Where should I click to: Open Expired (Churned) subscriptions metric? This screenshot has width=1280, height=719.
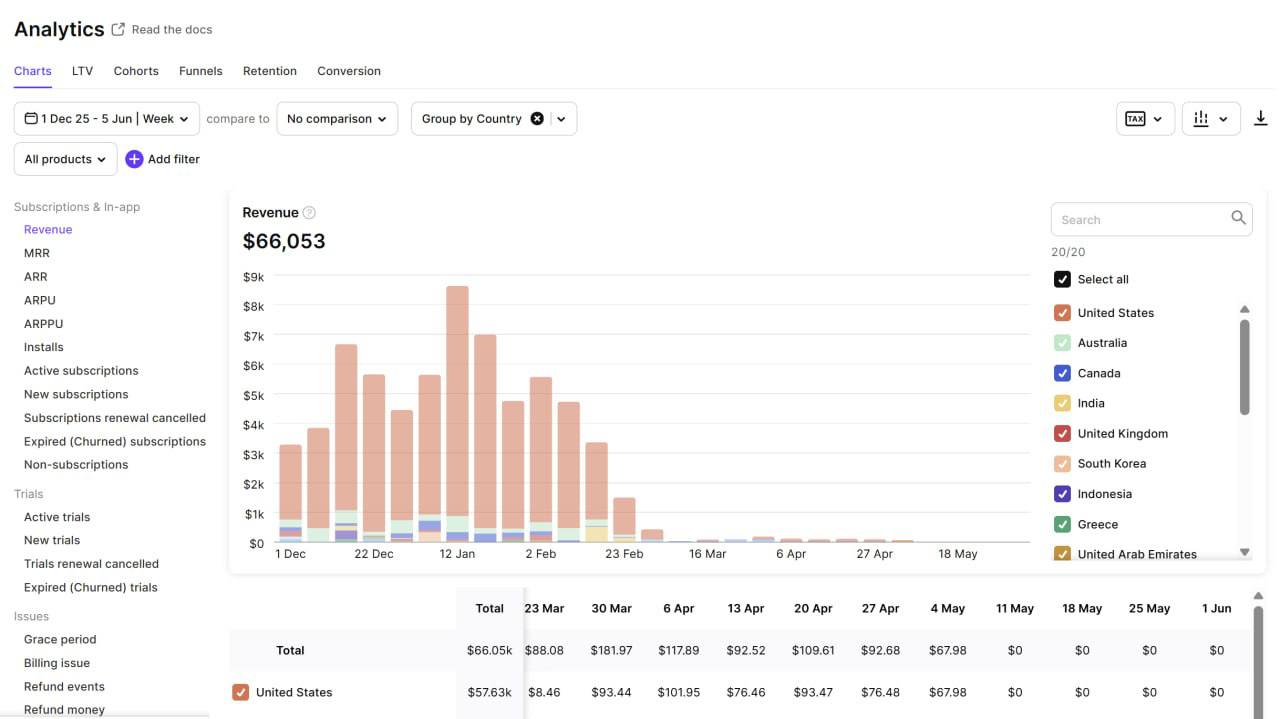[x=115, y=441]
